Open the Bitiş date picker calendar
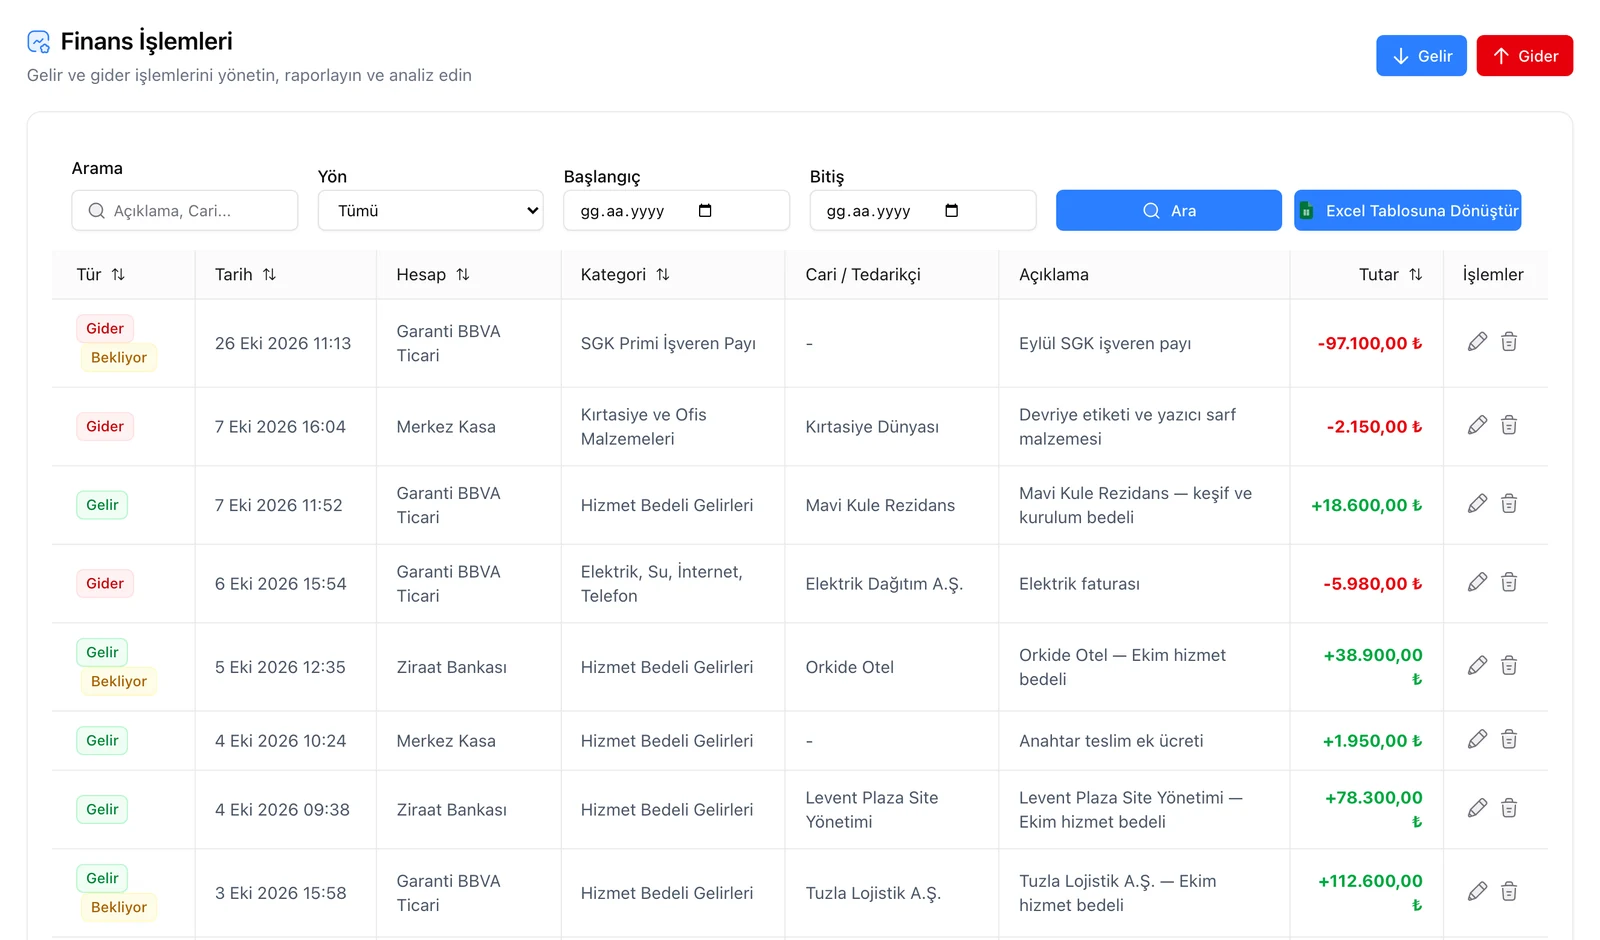Screen dimensions: 1600x940 [951, 211]
